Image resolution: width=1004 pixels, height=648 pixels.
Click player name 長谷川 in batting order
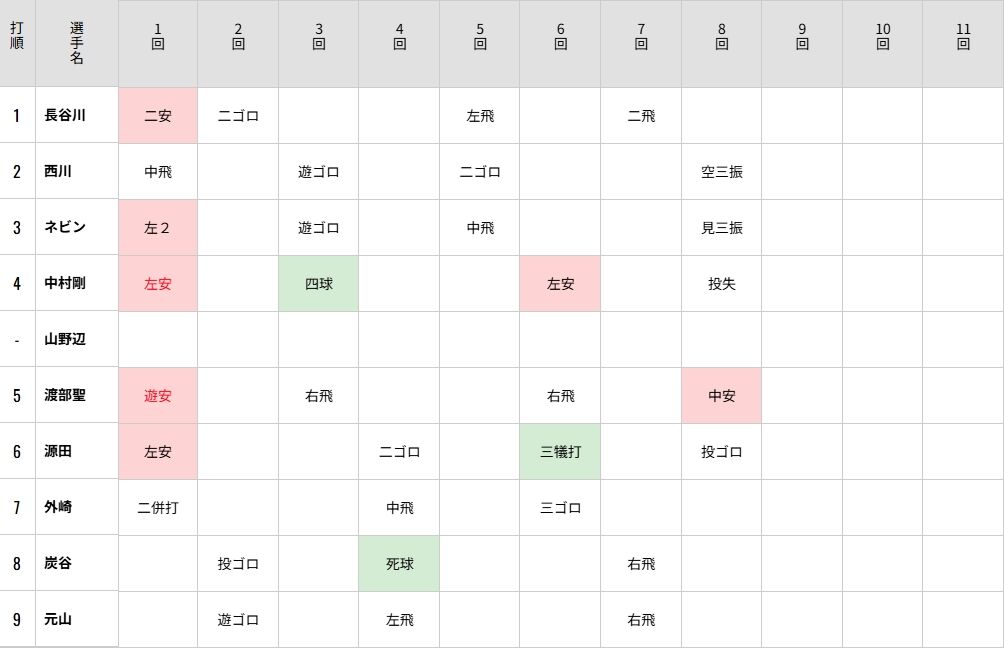coord(65,115)
